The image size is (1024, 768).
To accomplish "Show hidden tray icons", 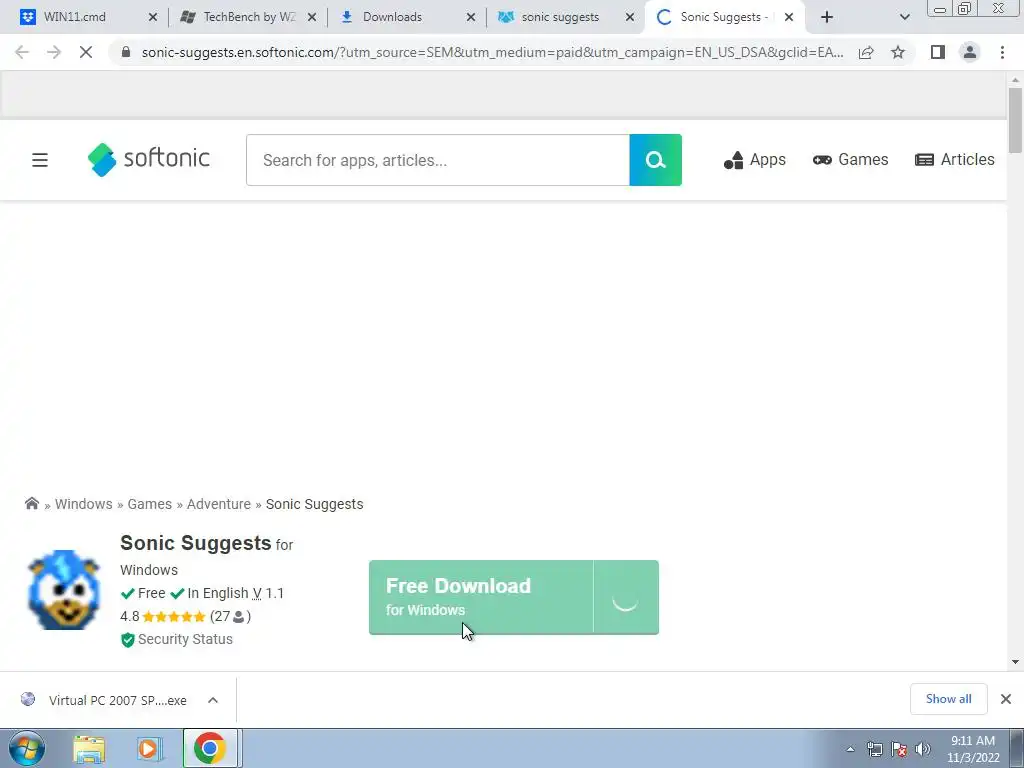I will (850, 749).
